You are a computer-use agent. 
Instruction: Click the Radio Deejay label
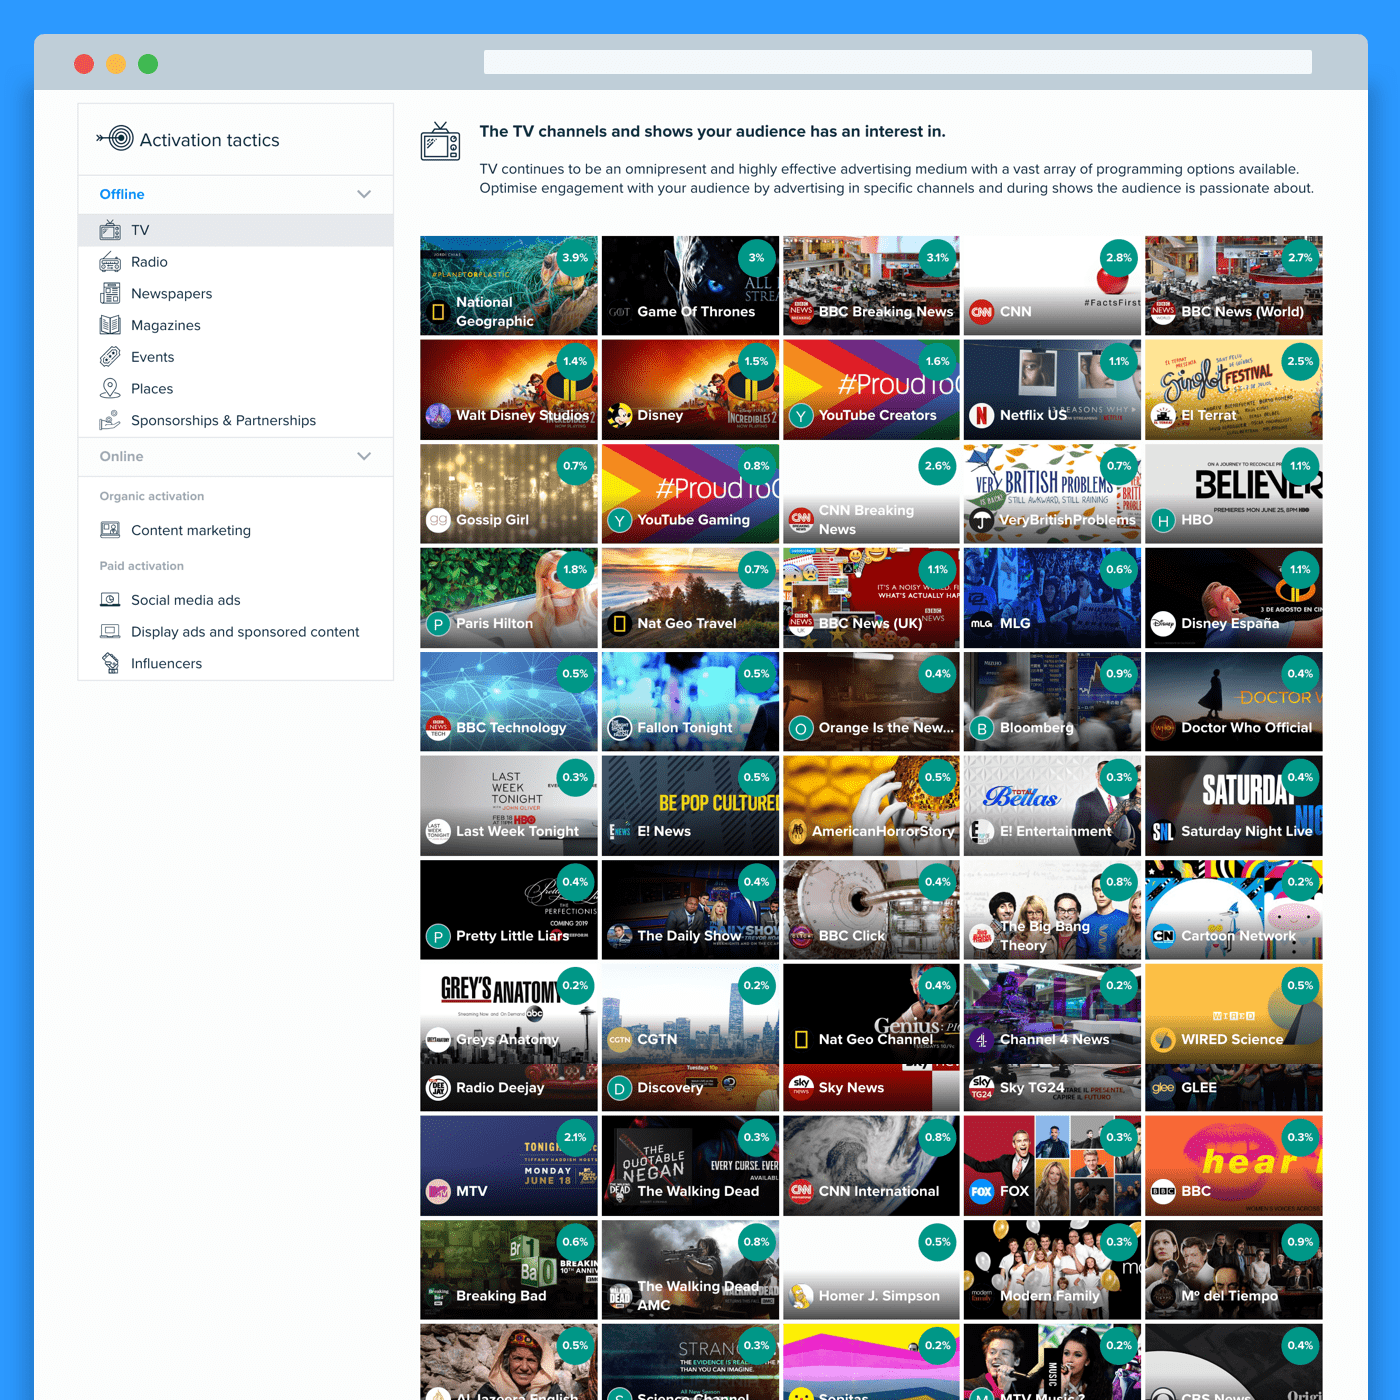pos(500,1088)
